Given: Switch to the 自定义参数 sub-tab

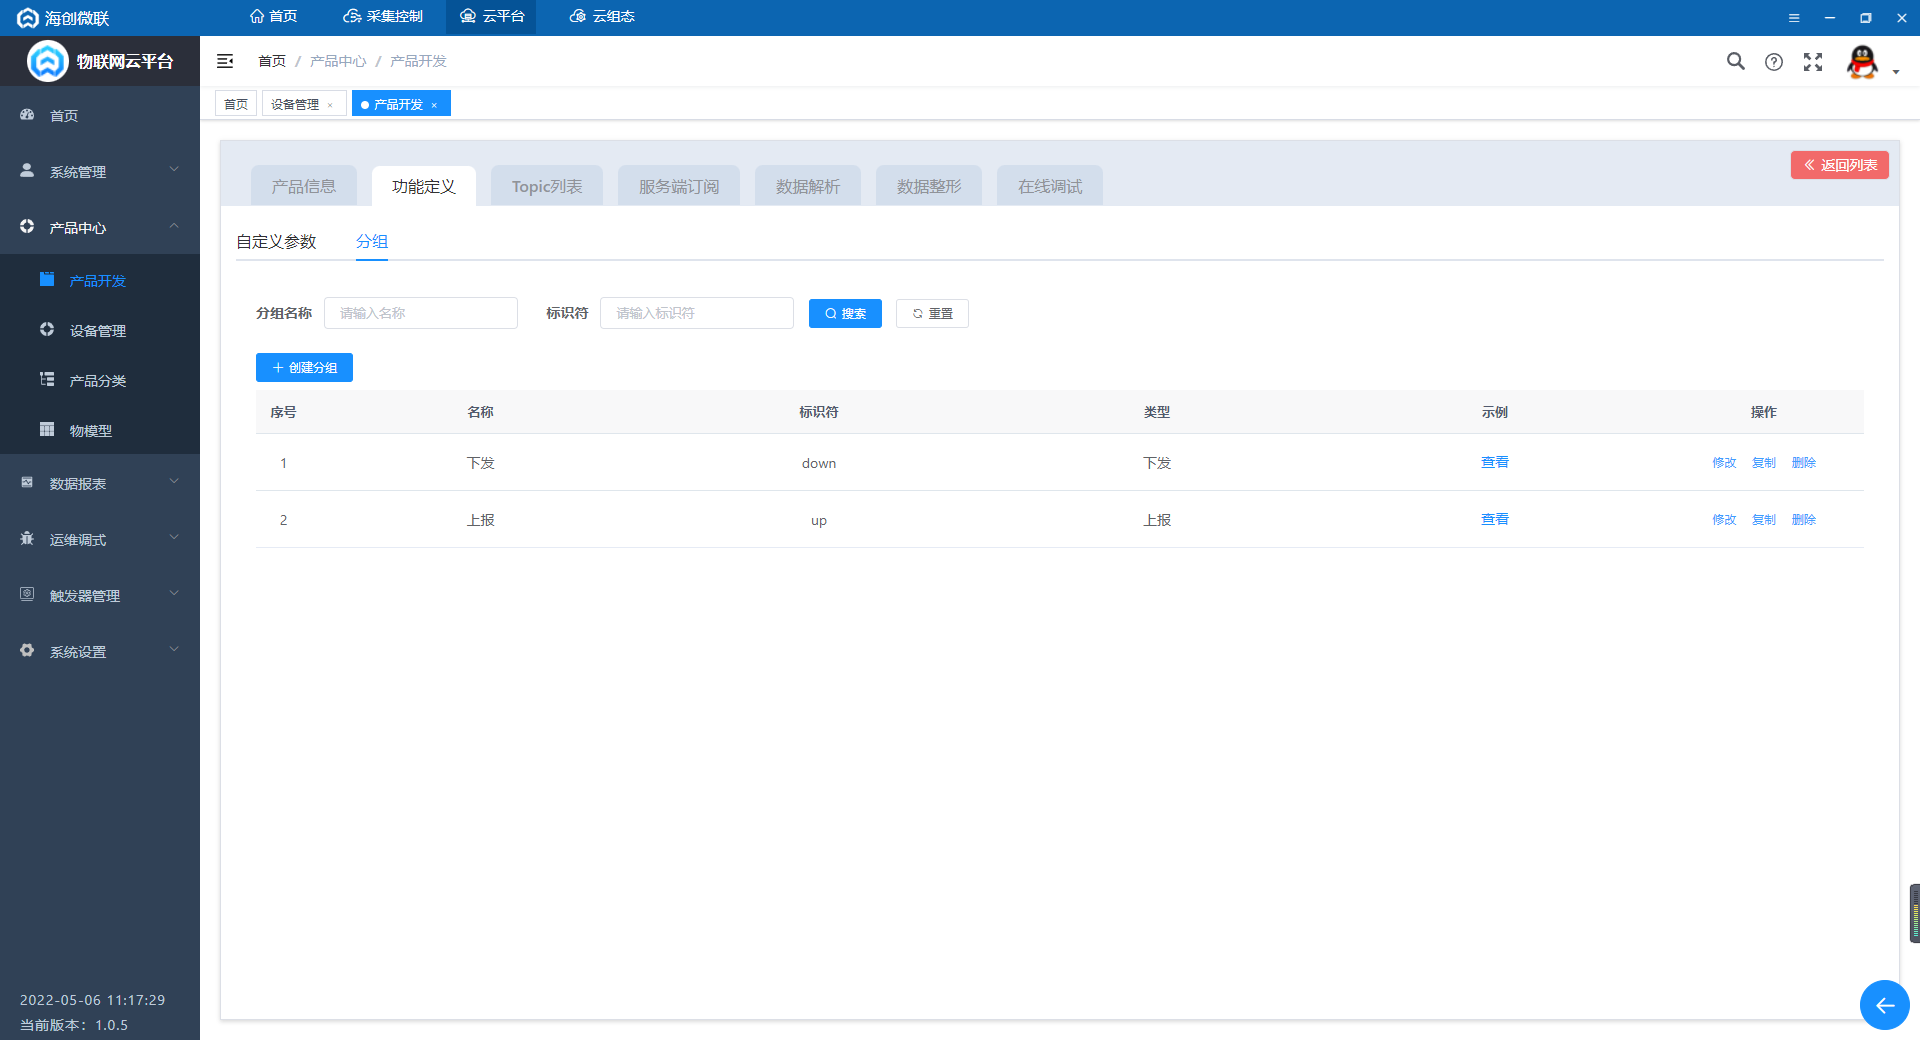Looking at the screenshot, I should click(x=276, y=242).
